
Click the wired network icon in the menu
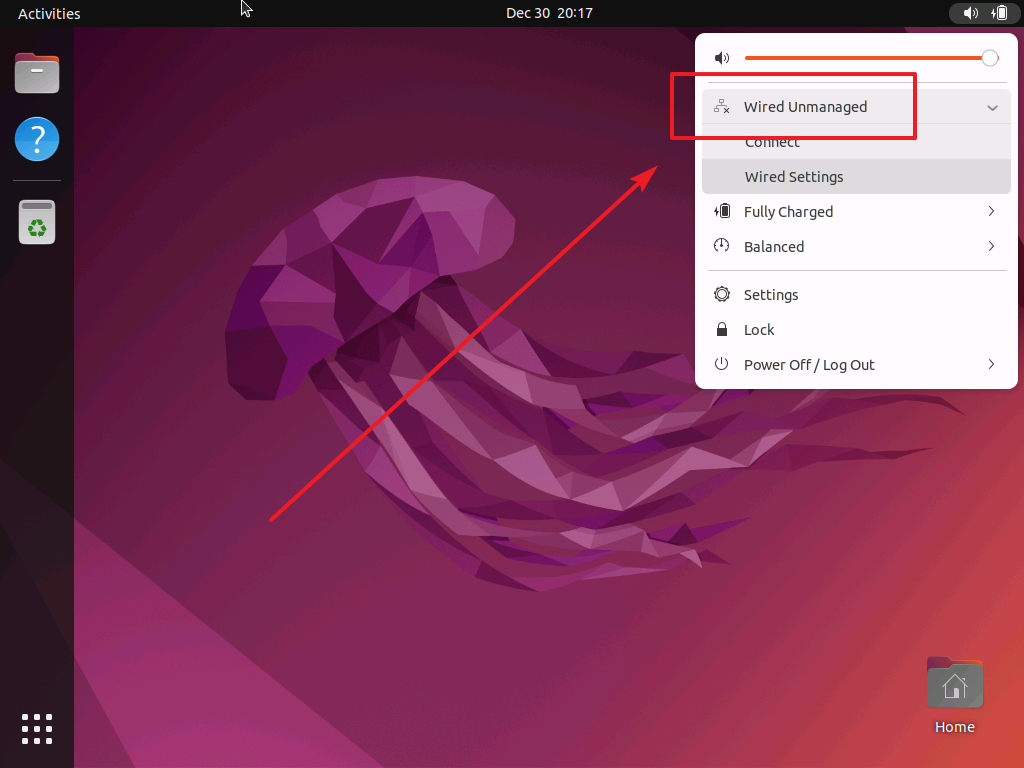point(722,106)
